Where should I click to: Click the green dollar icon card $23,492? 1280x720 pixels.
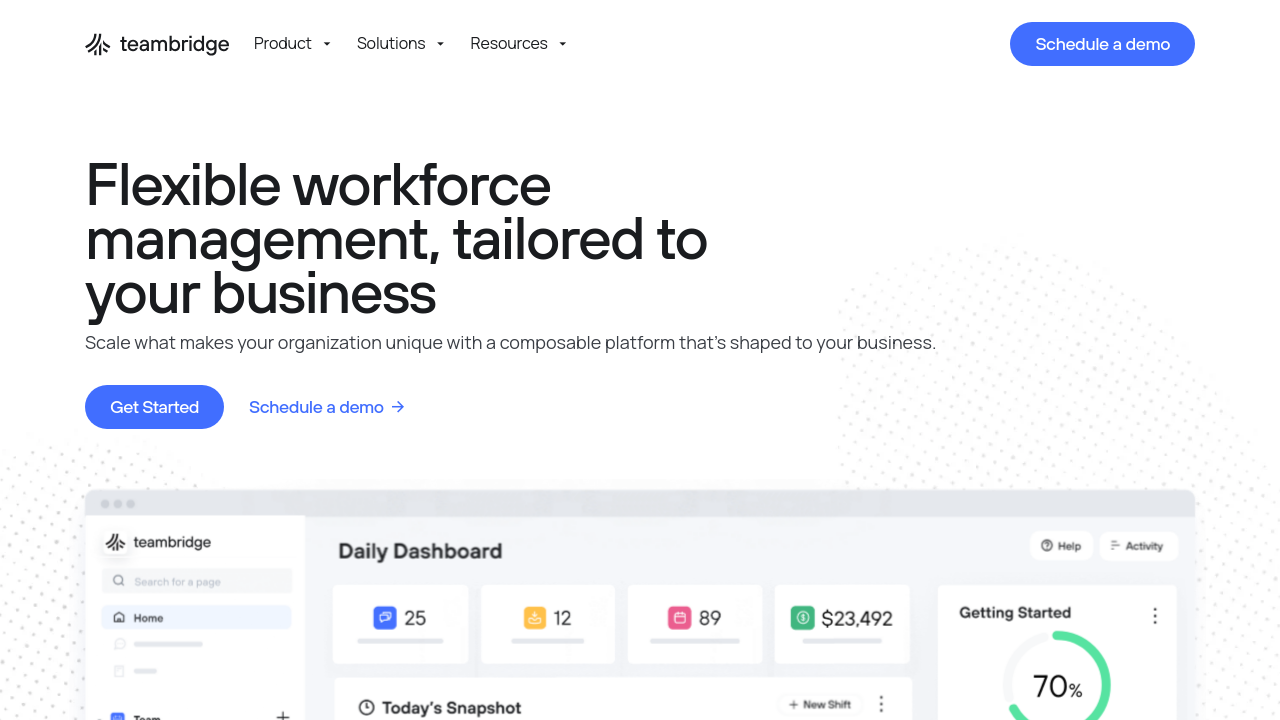click(842, 624)
